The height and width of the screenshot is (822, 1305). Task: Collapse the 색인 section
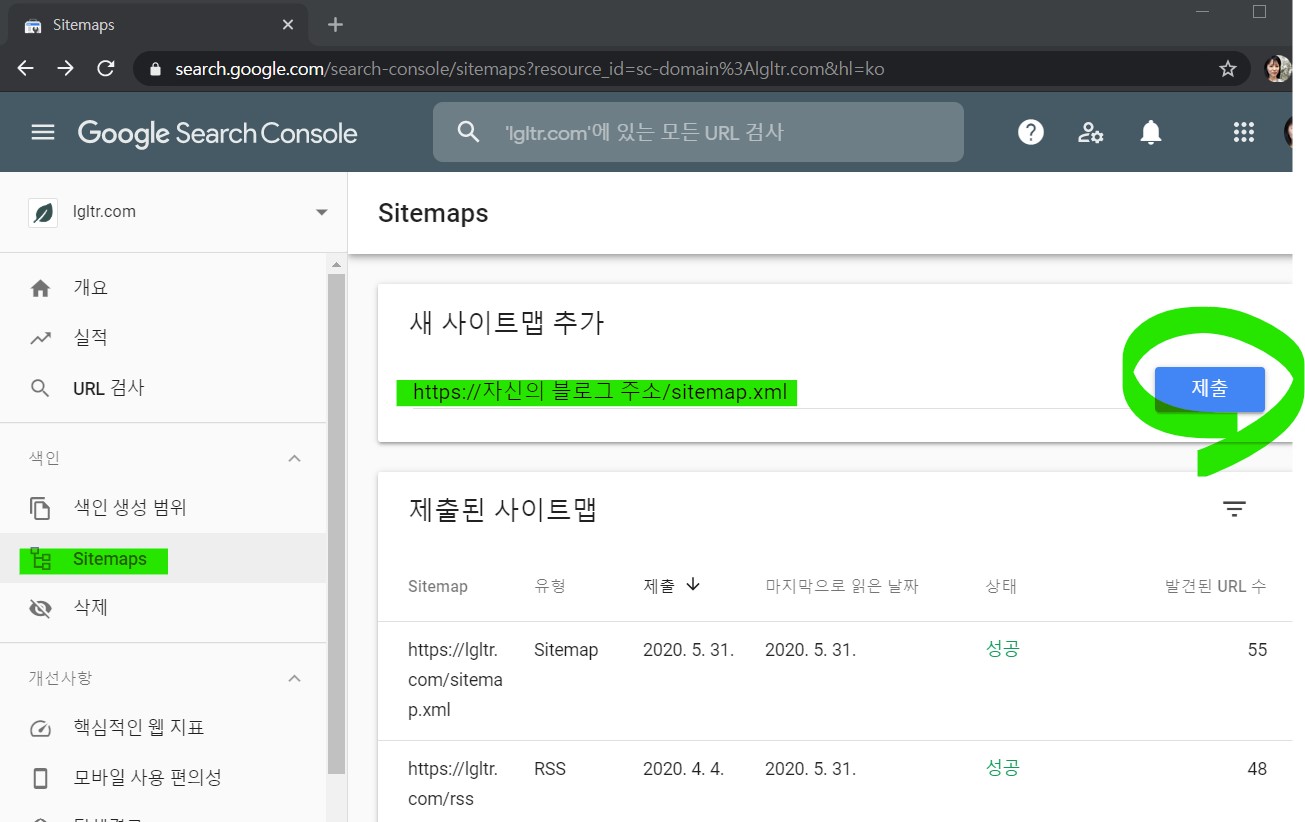pyautogui.click(x=294, y=458)
